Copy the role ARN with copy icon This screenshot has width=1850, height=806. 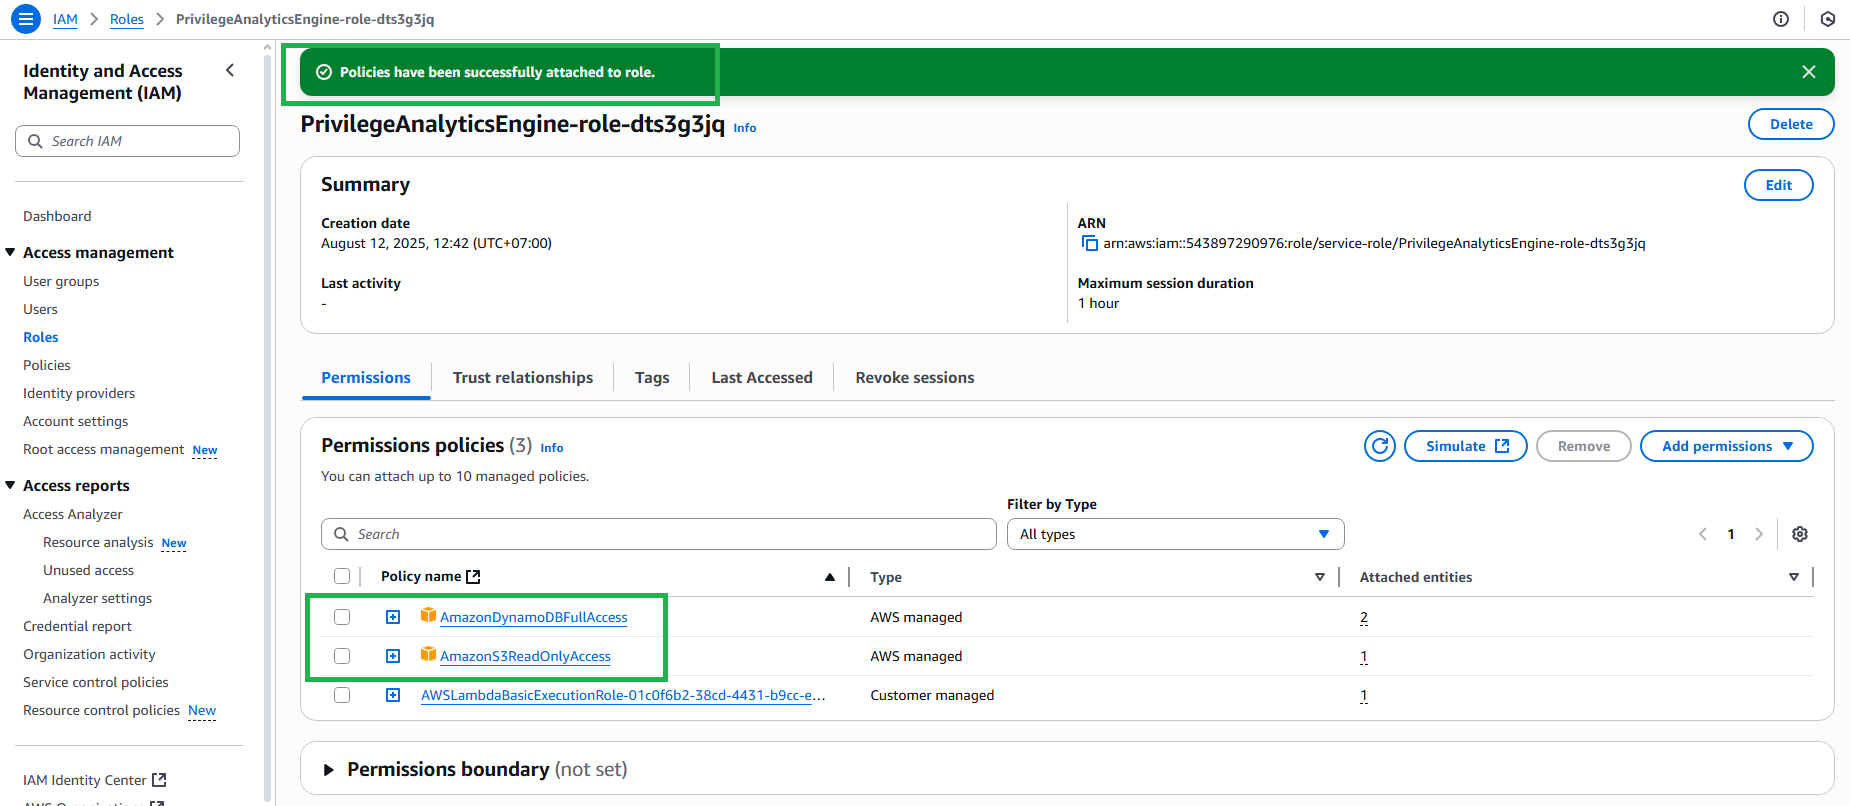pos(1089,243)
